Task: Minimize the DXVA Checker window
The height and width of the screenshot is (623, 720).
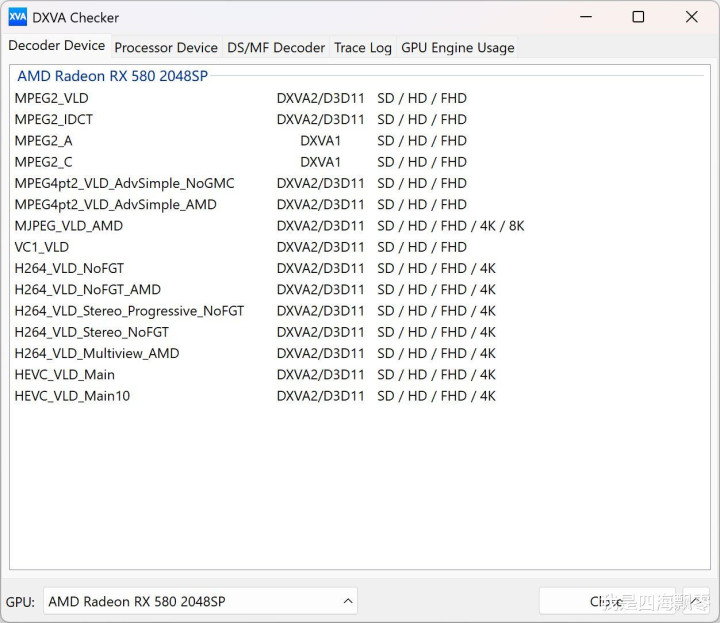Action: click(586, 17)
